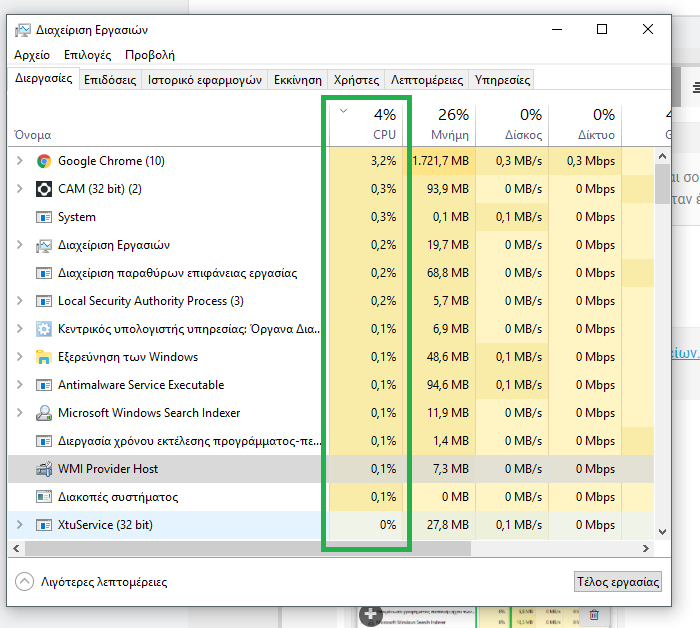
Task: Click icon of Διαχείριση παραθύρων επιφάνειας εργασίας
Action: pyautogui.click(x=44, y=273)
